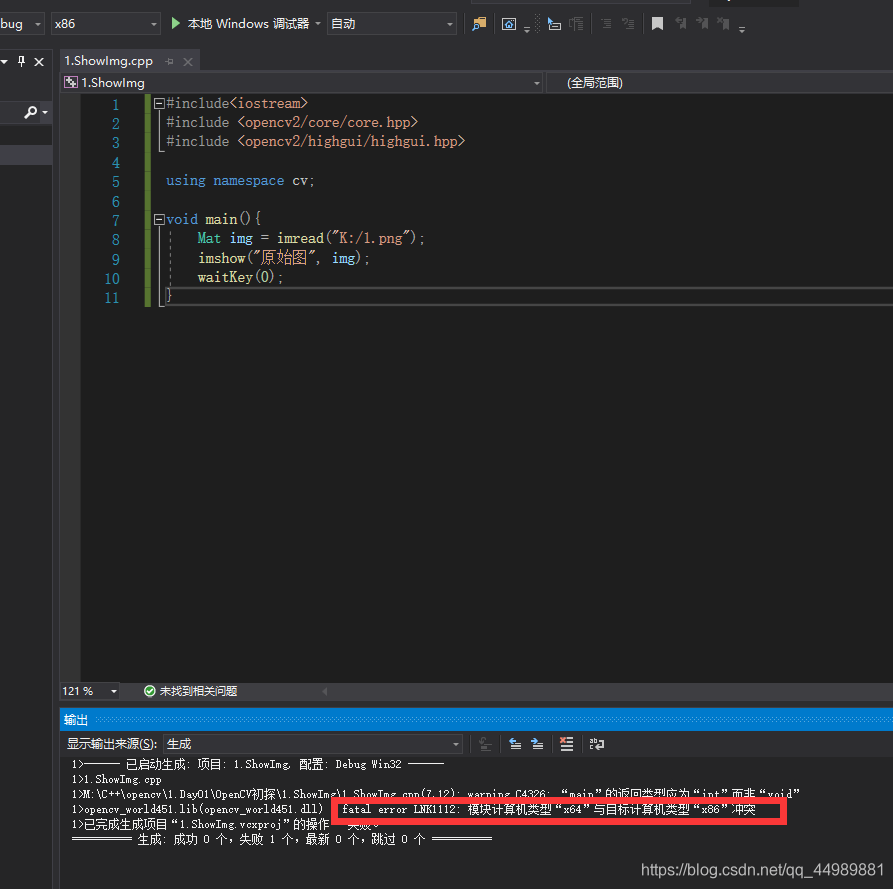The width and height of the screenshot is (893, 889).
Task: Expand the debugger target dropdown arrow
Action: point(318,23)
